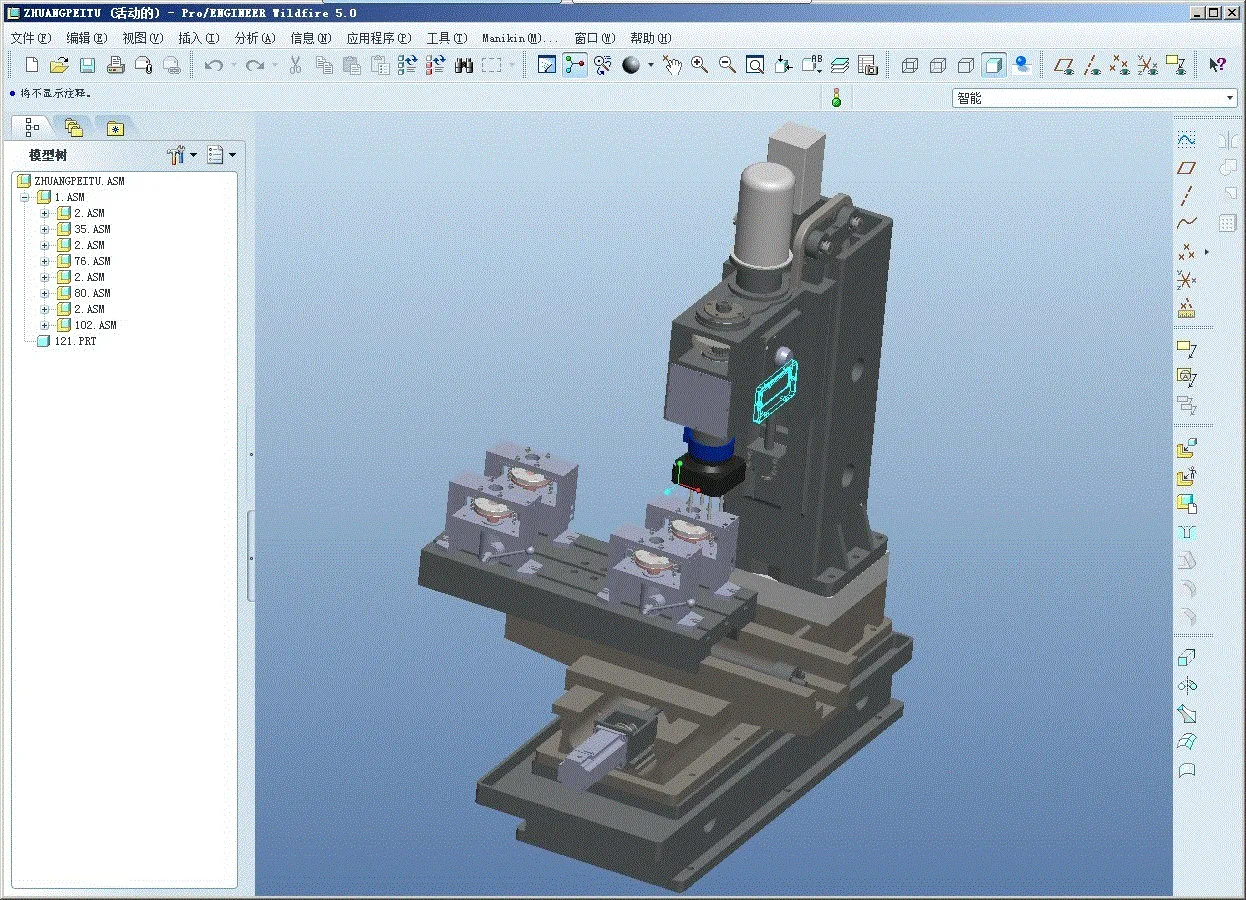Expand the 102.ASM tree node
Image resolution: width=1246 pixels, height=900 pixels.
click(x=45, y=325)
